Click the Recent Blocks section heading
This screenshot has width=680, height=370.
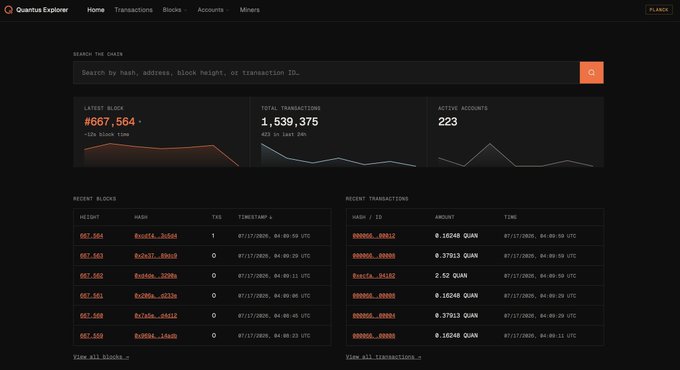(x=95, y=199)
